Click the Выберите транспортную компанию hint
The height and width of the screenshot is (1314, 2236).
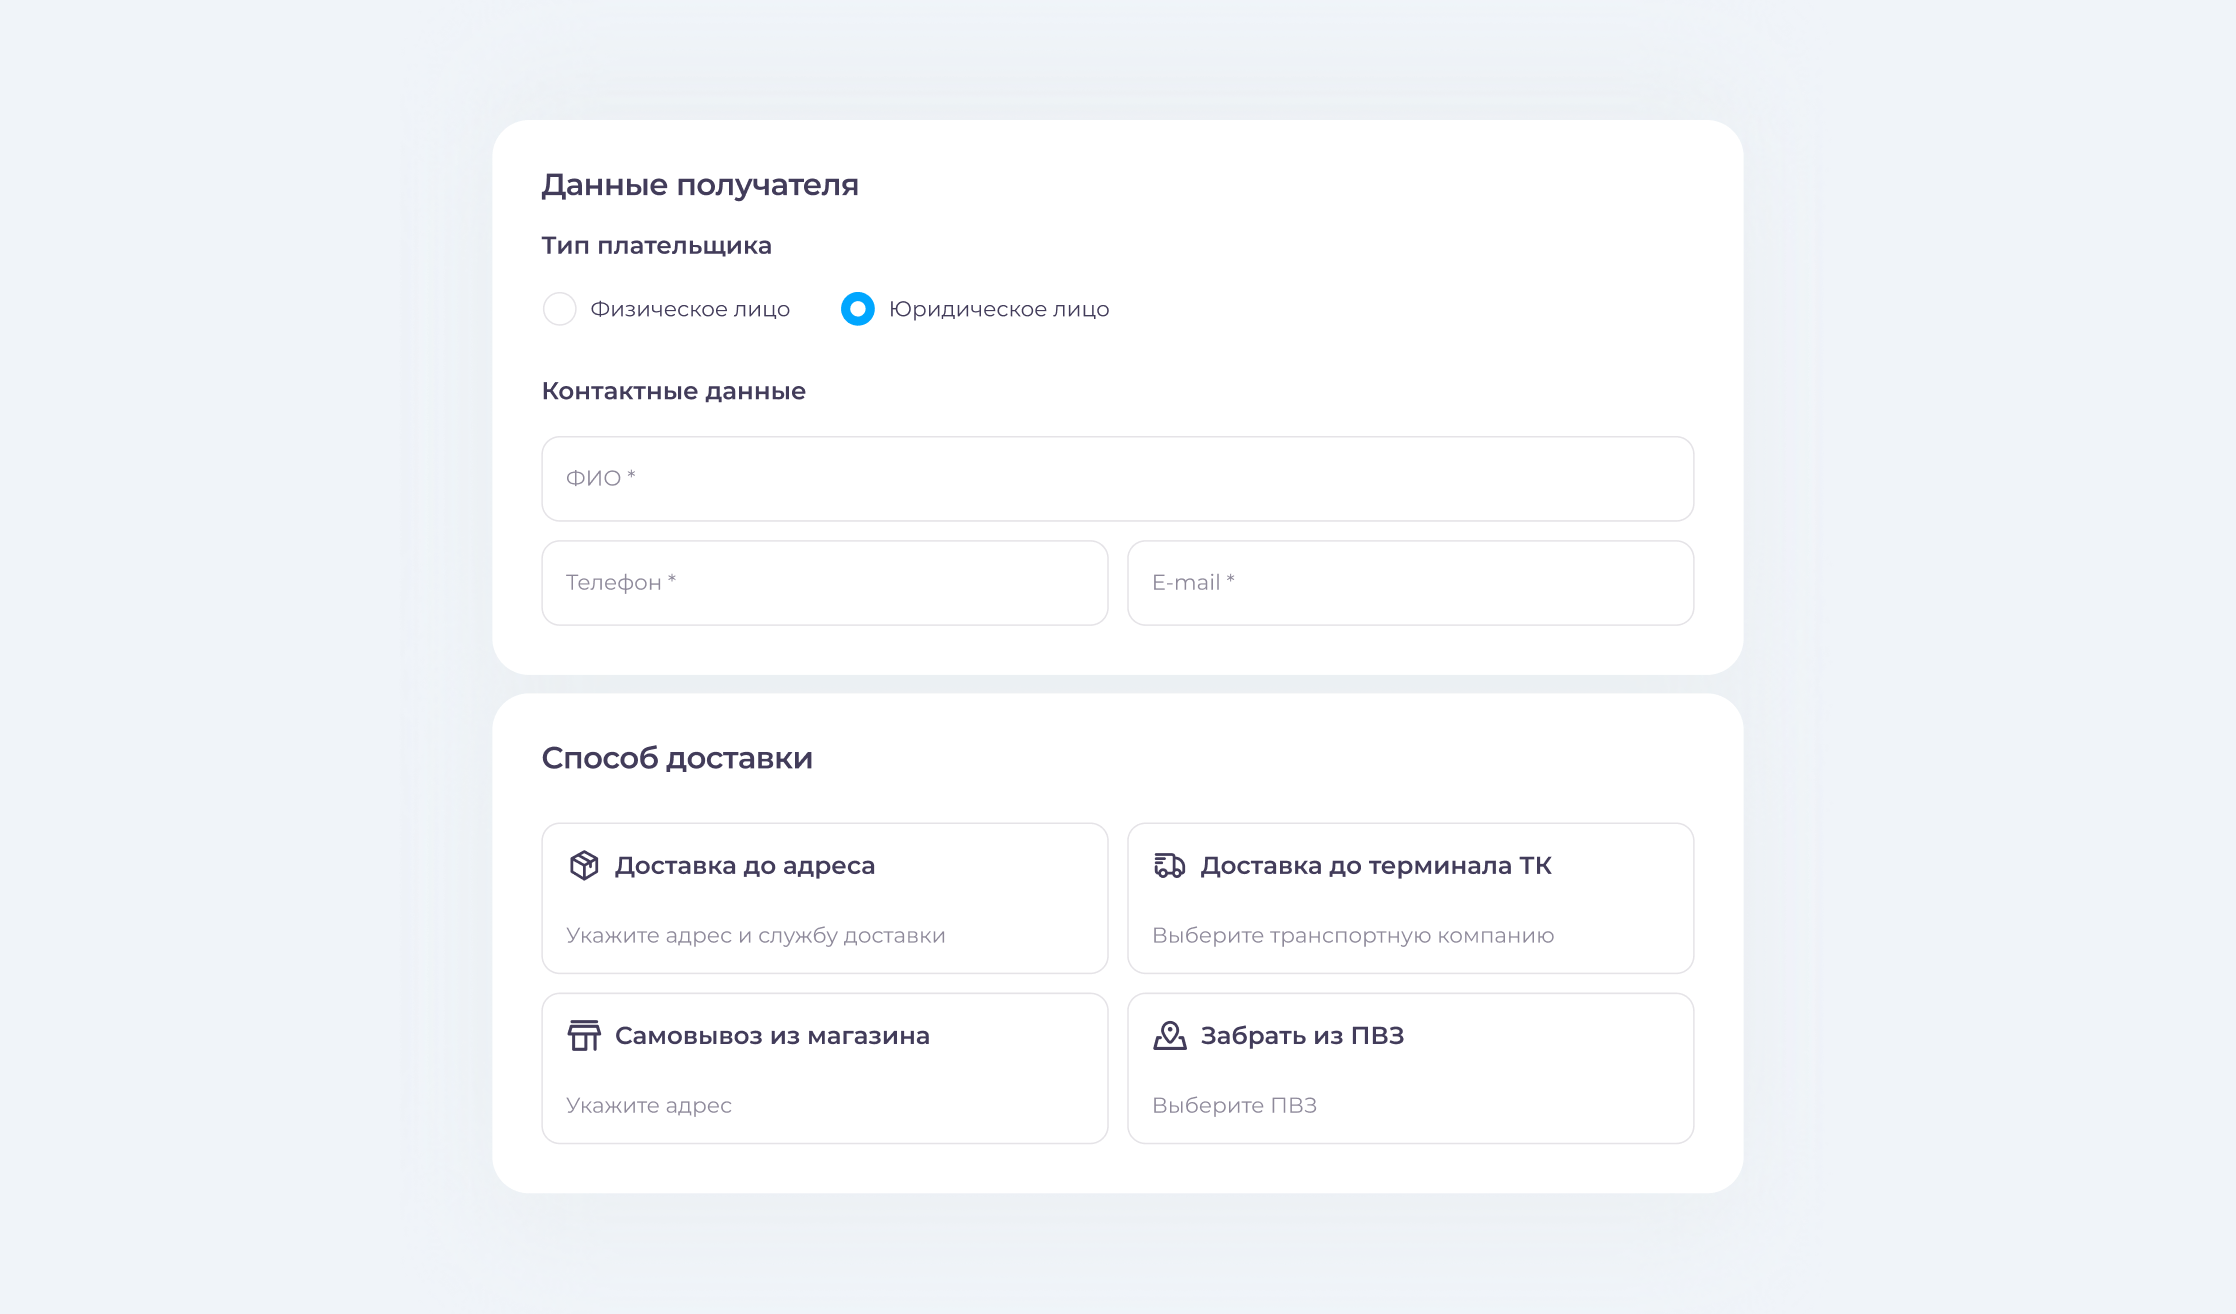click(1352, 935)
